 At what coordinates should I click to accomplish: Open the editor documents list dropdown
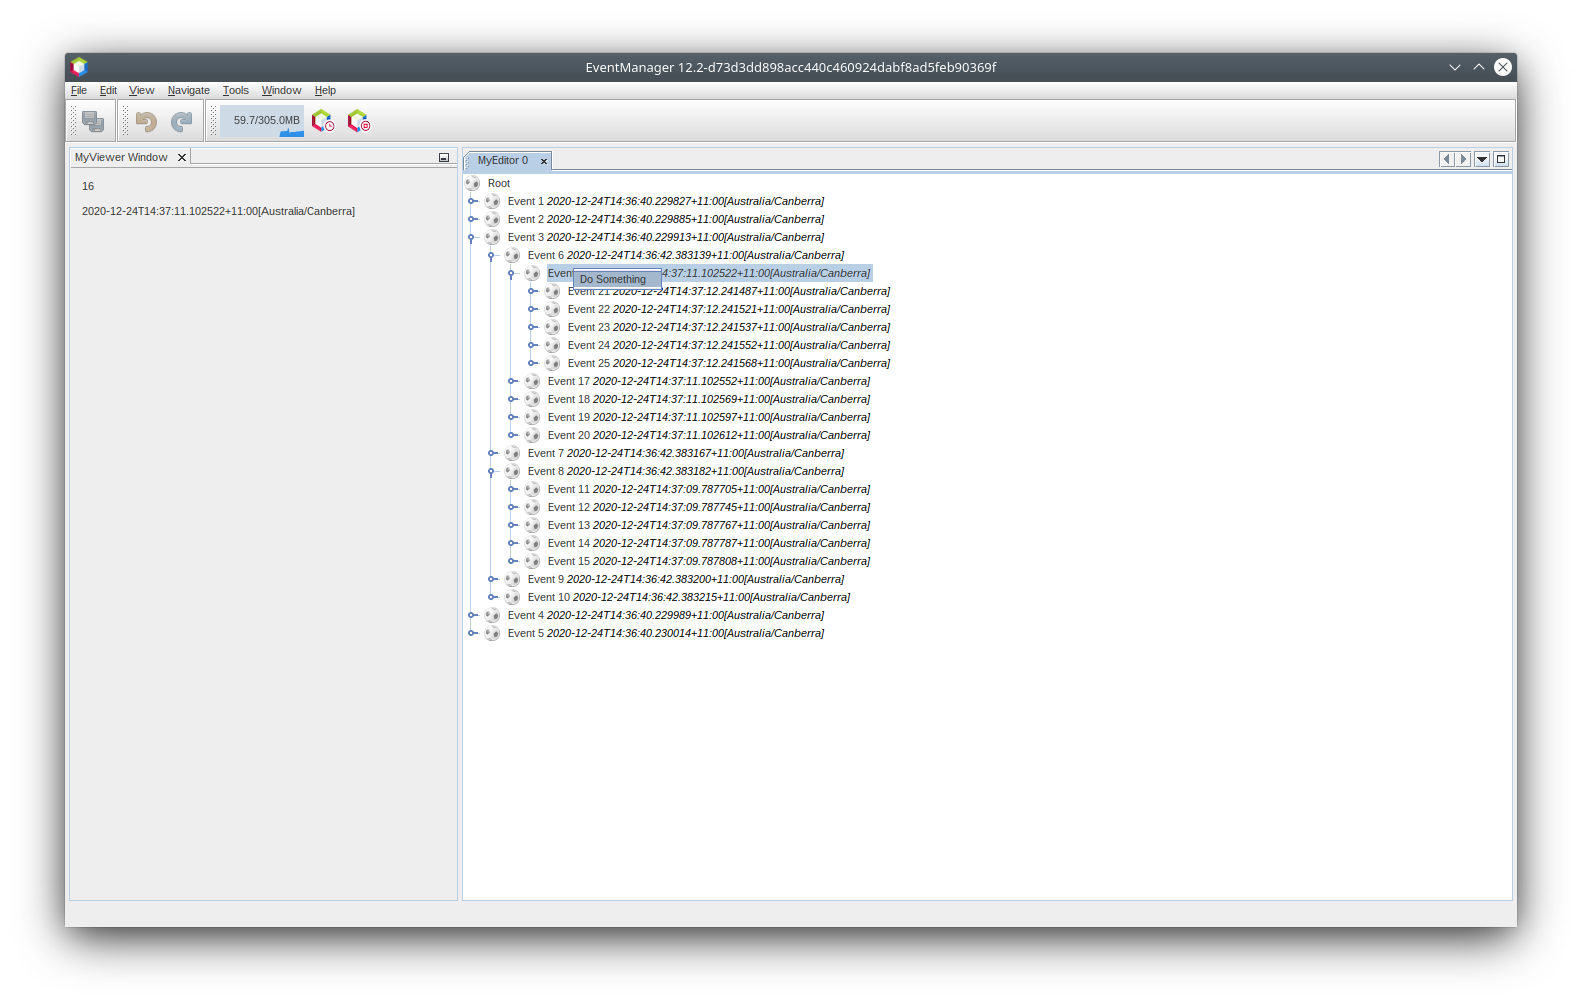point(1482,159)
